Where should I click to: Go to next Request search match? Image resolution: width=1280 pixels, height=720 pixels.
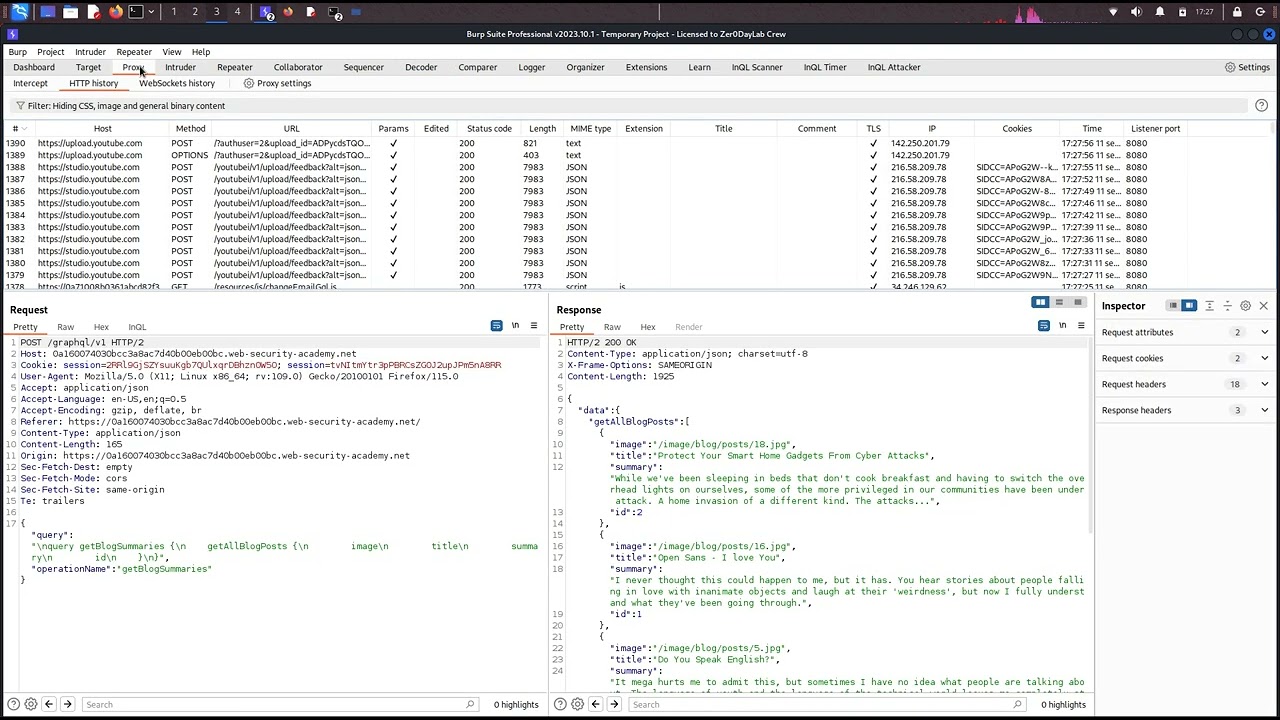coord(67,704)
